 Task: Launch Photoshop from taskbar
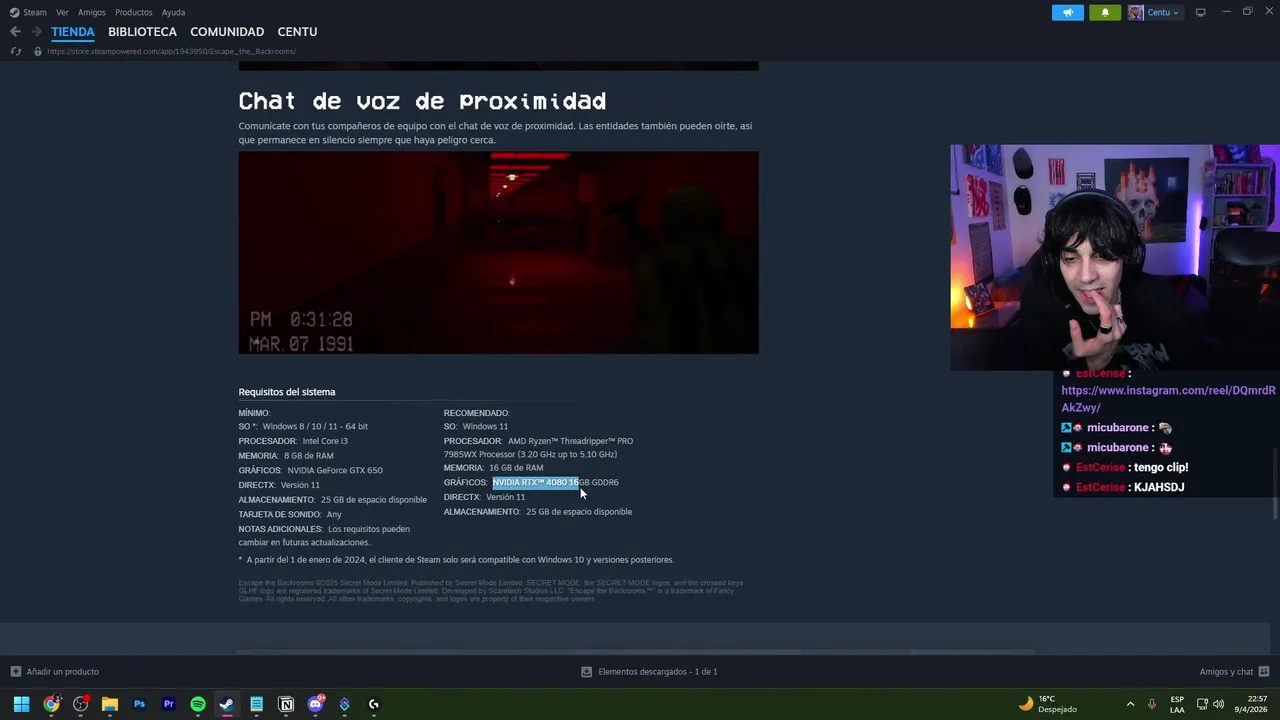click(x=139, y=704)
